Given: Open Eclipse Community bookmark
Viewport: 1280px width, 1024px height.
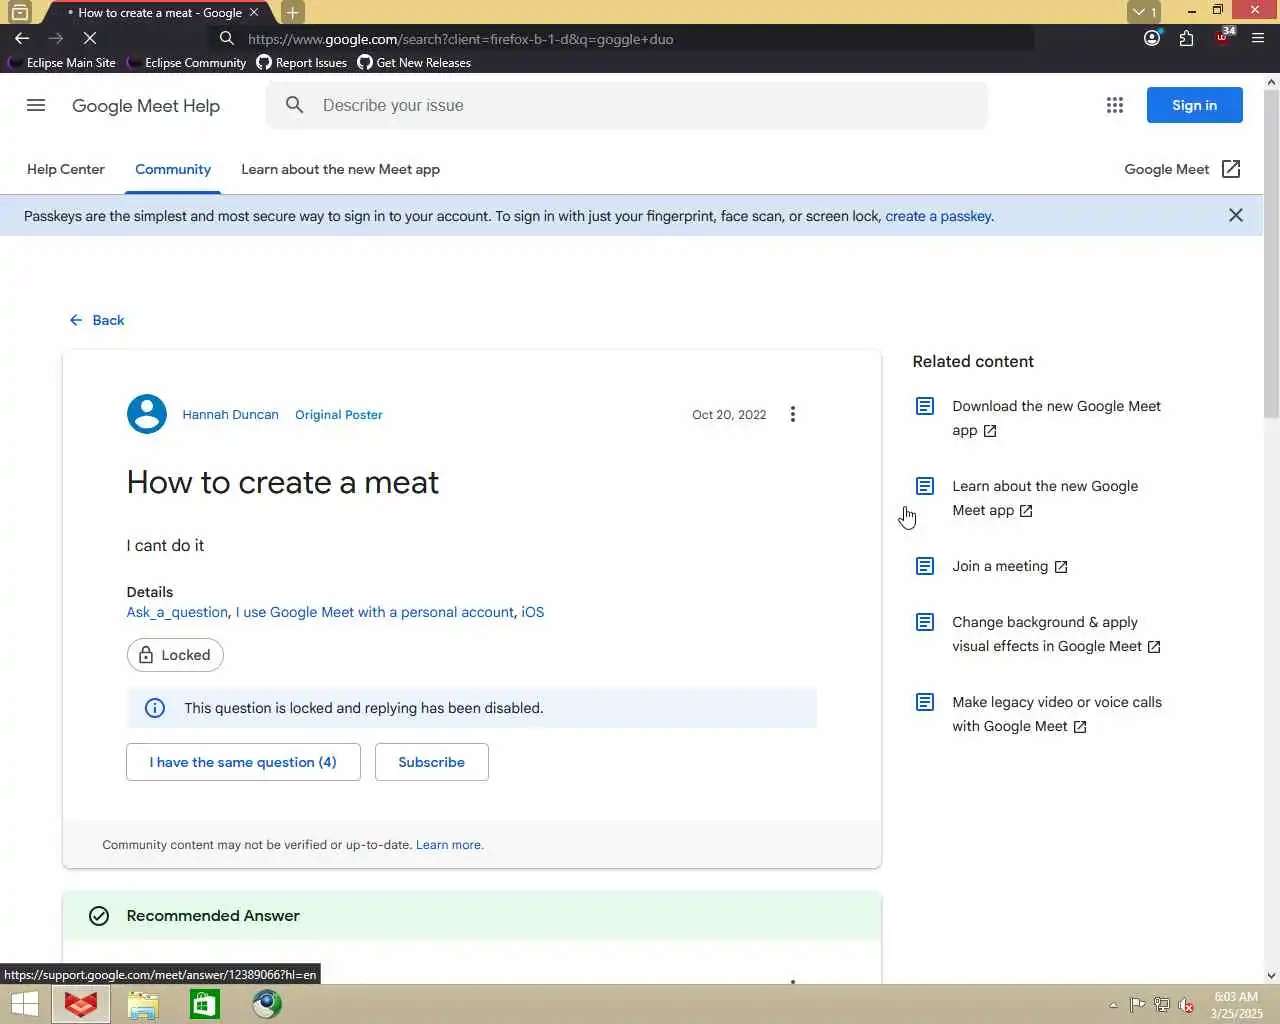Looking at the screenshot, I should tap(187, 62).
